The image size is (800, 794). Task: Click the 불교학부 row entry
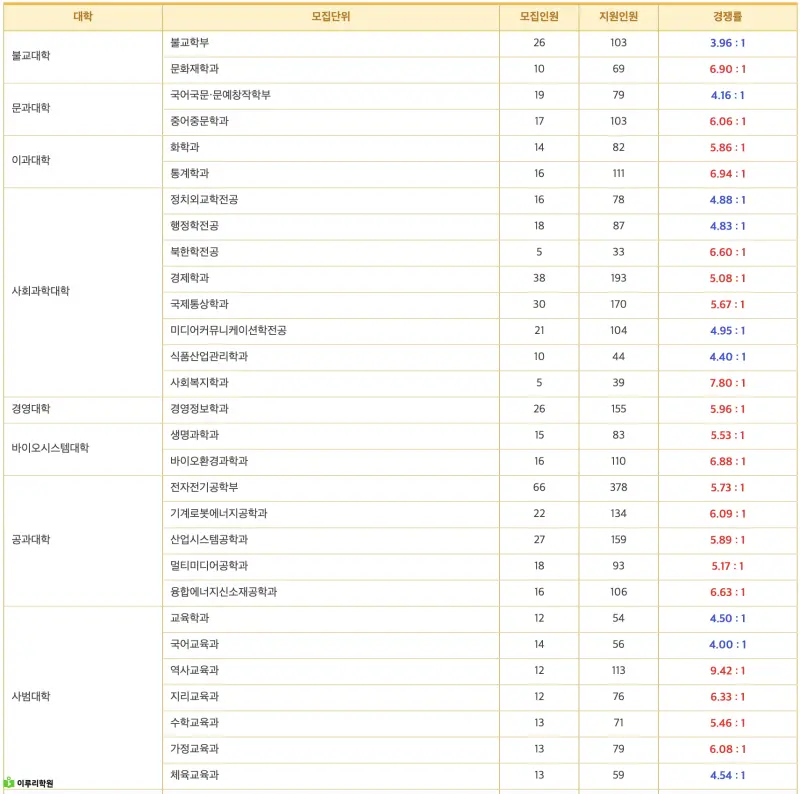pyautogui.click(x=190, y=43)
